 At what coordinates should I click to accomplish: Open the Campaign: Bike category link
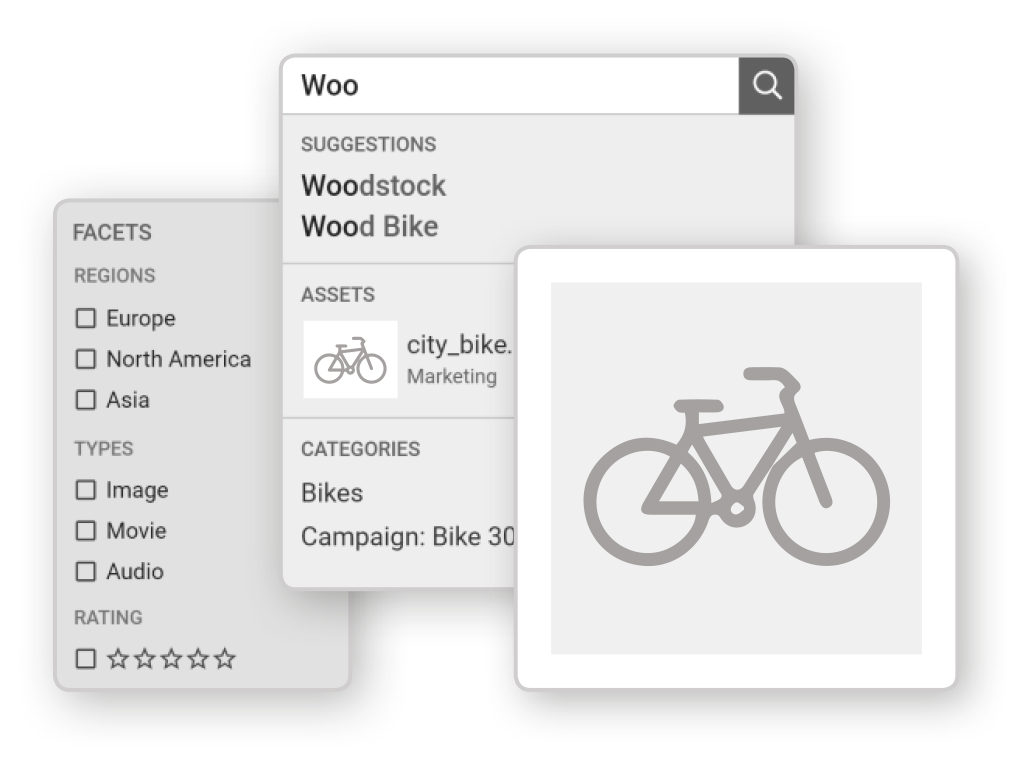[408, 537]
